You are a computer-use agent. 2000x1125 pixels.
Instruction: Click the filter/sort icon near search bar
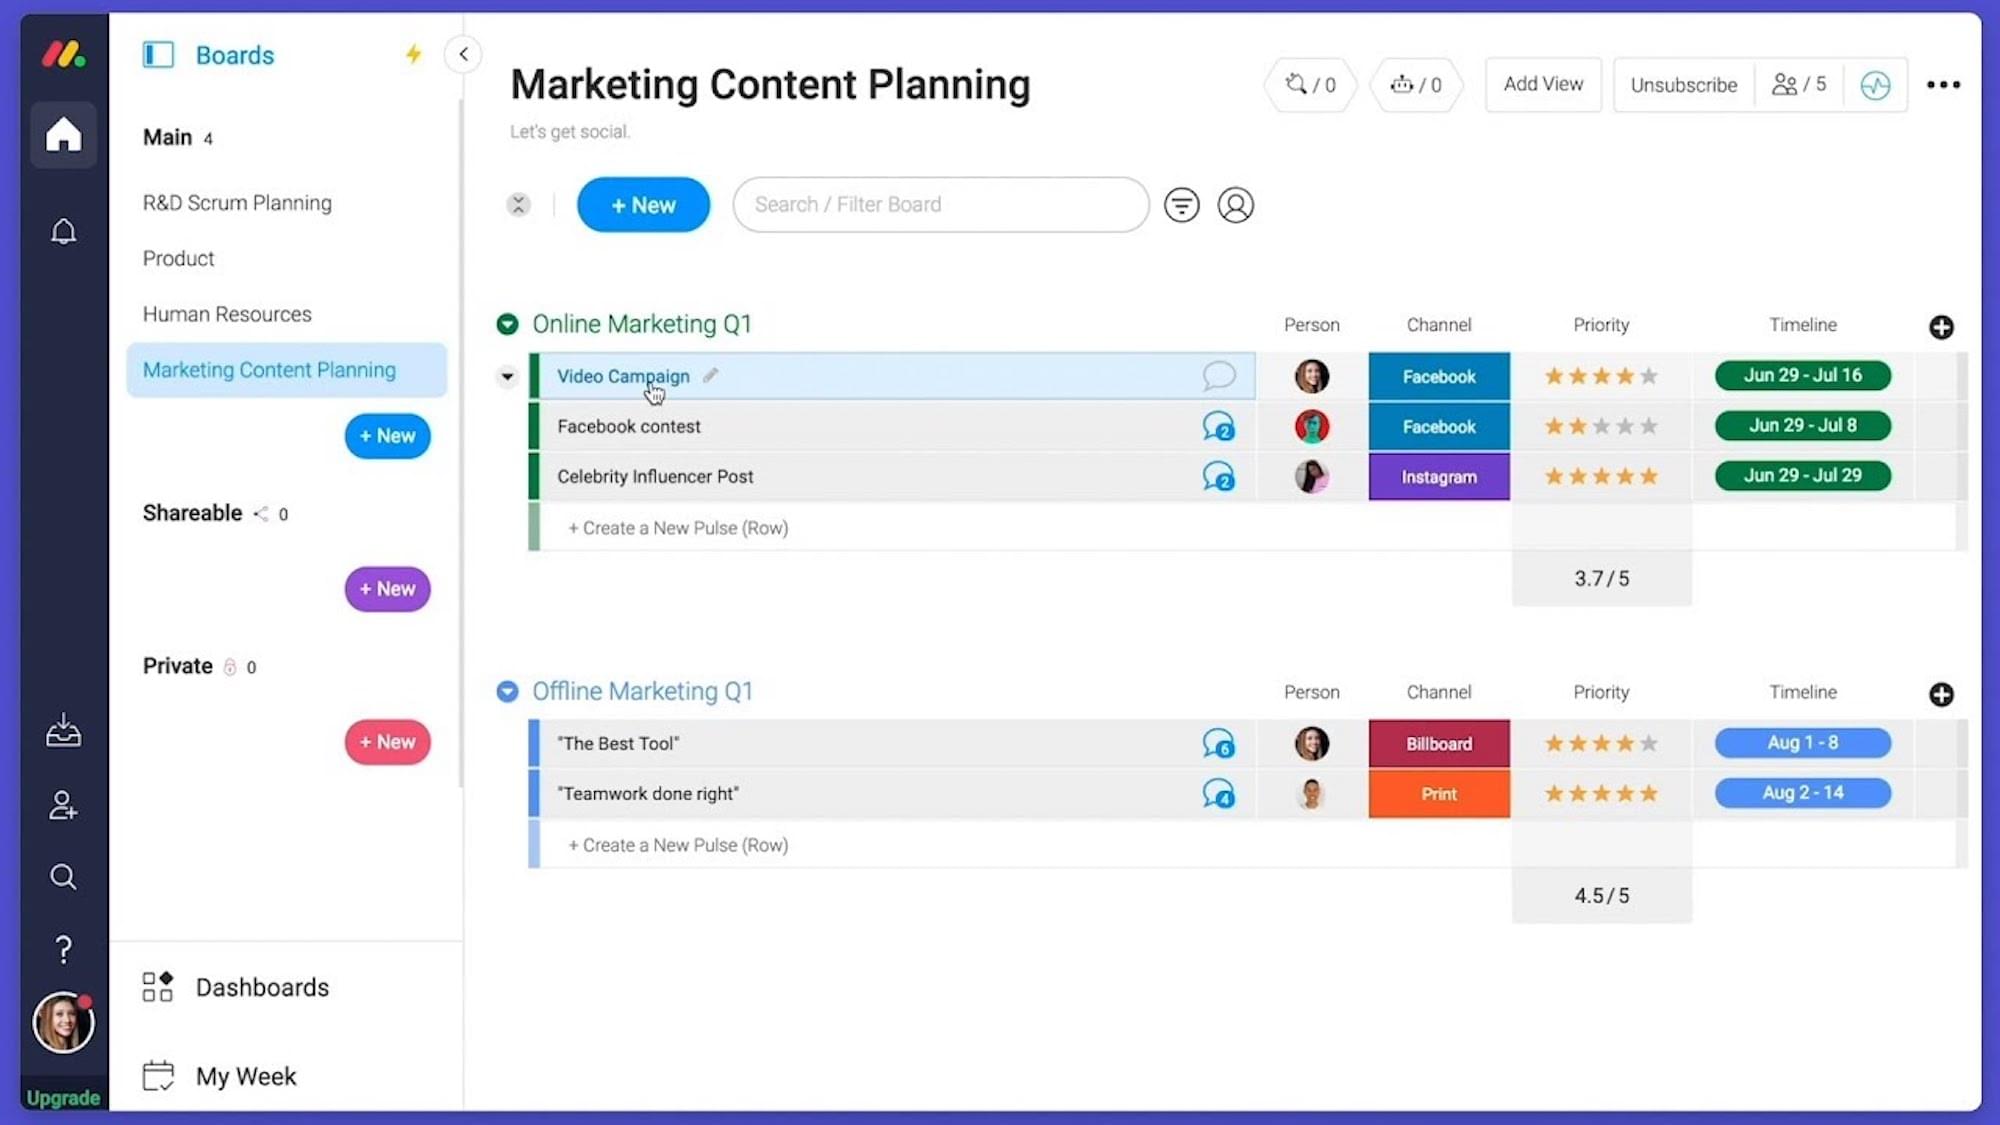click(1181, 205)
